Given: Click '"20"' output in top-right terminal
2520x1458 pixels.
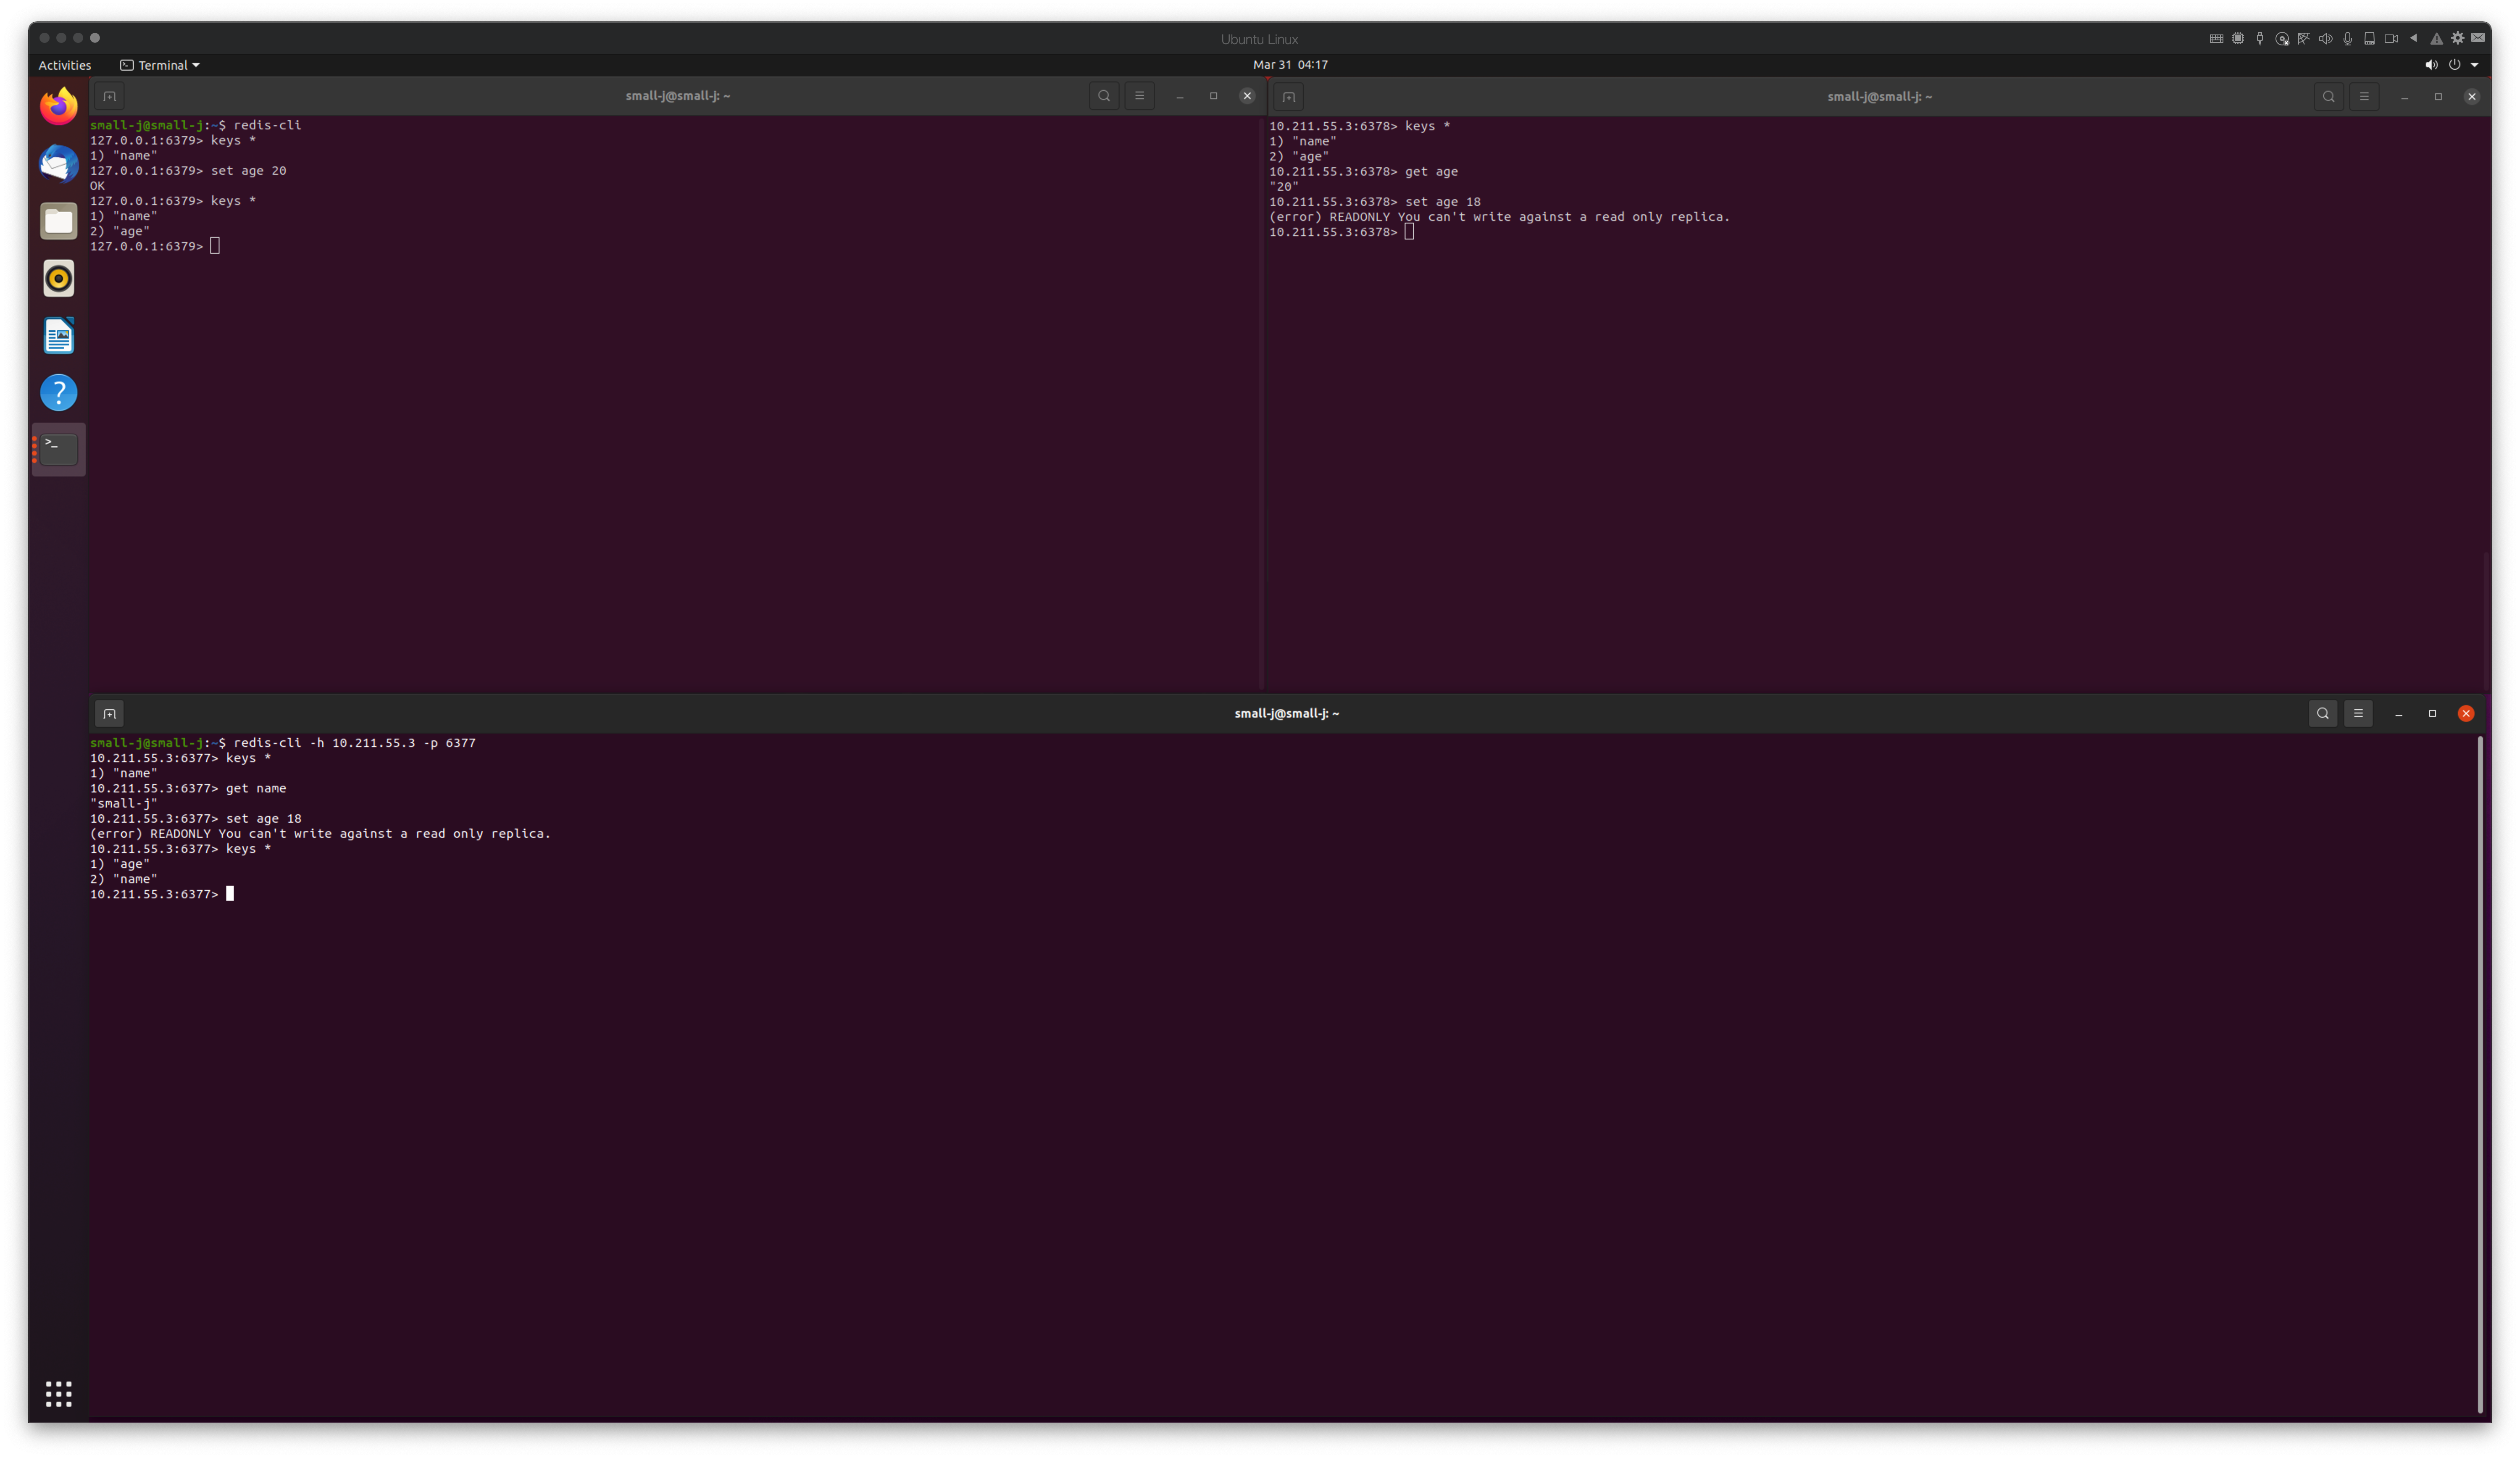Looking at the screenshot, I should click(1284, 187).
